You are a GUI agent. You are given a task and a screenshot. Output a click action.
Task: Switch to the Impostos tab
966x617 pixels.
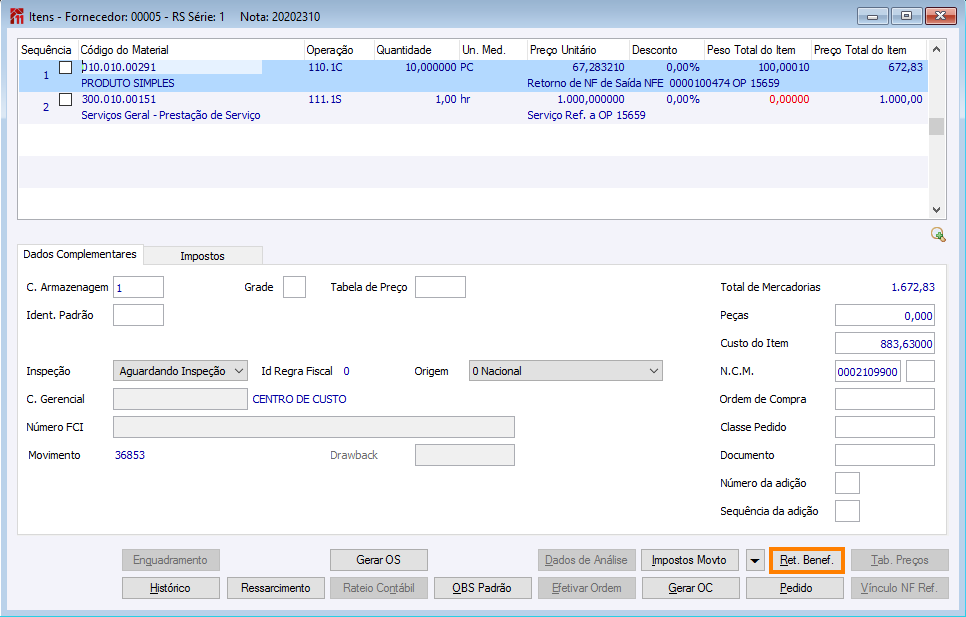click(x=202, y=256)
